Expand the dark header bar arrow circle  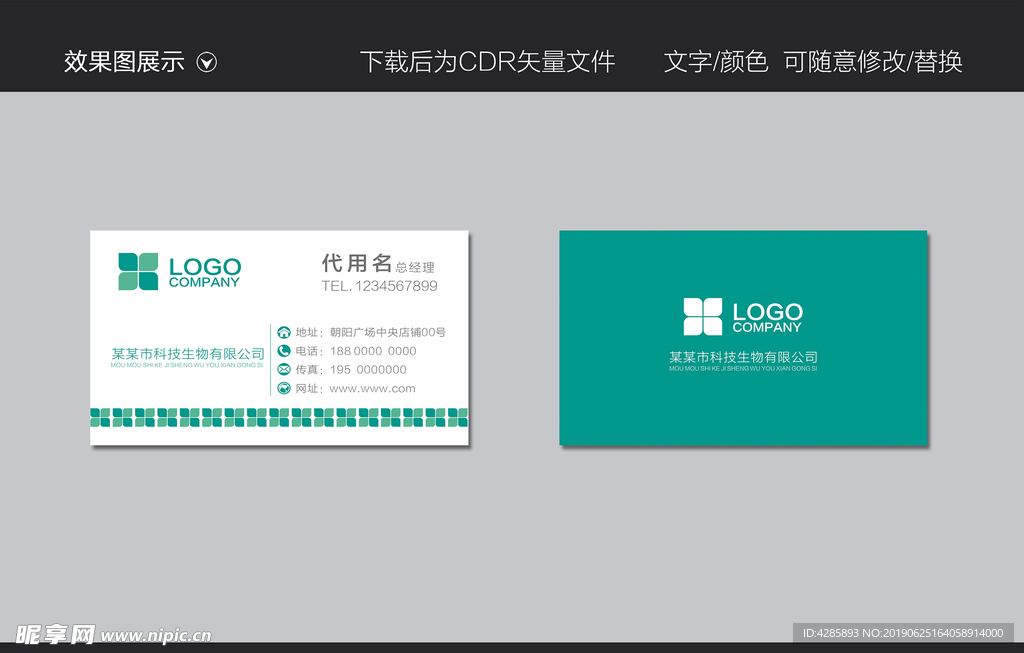pyautogui.click(x=207, y=62)
